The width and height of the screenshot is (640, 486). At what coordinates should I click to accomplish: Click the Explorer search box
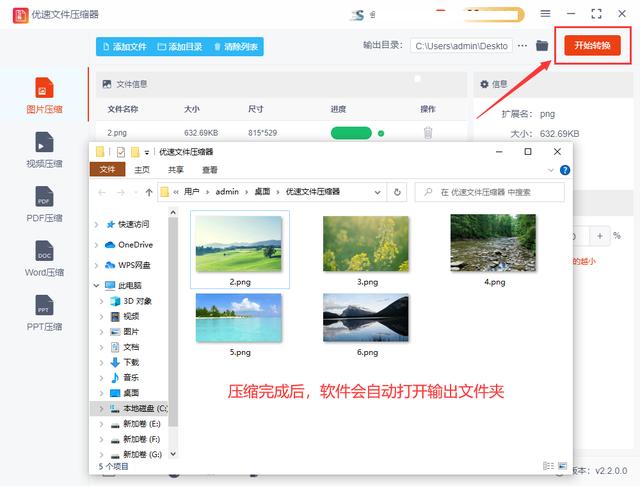pyautogui.click(x=490, y=192)
